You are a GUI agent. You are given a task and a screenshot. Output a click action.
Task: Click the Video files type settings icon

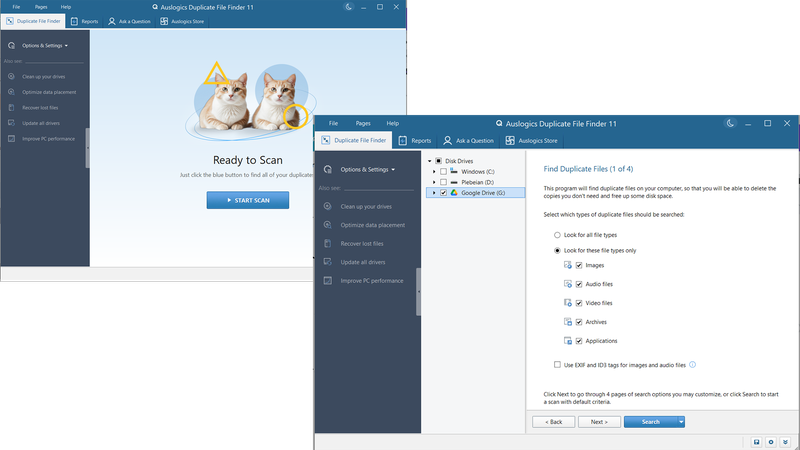pos(567,303)
